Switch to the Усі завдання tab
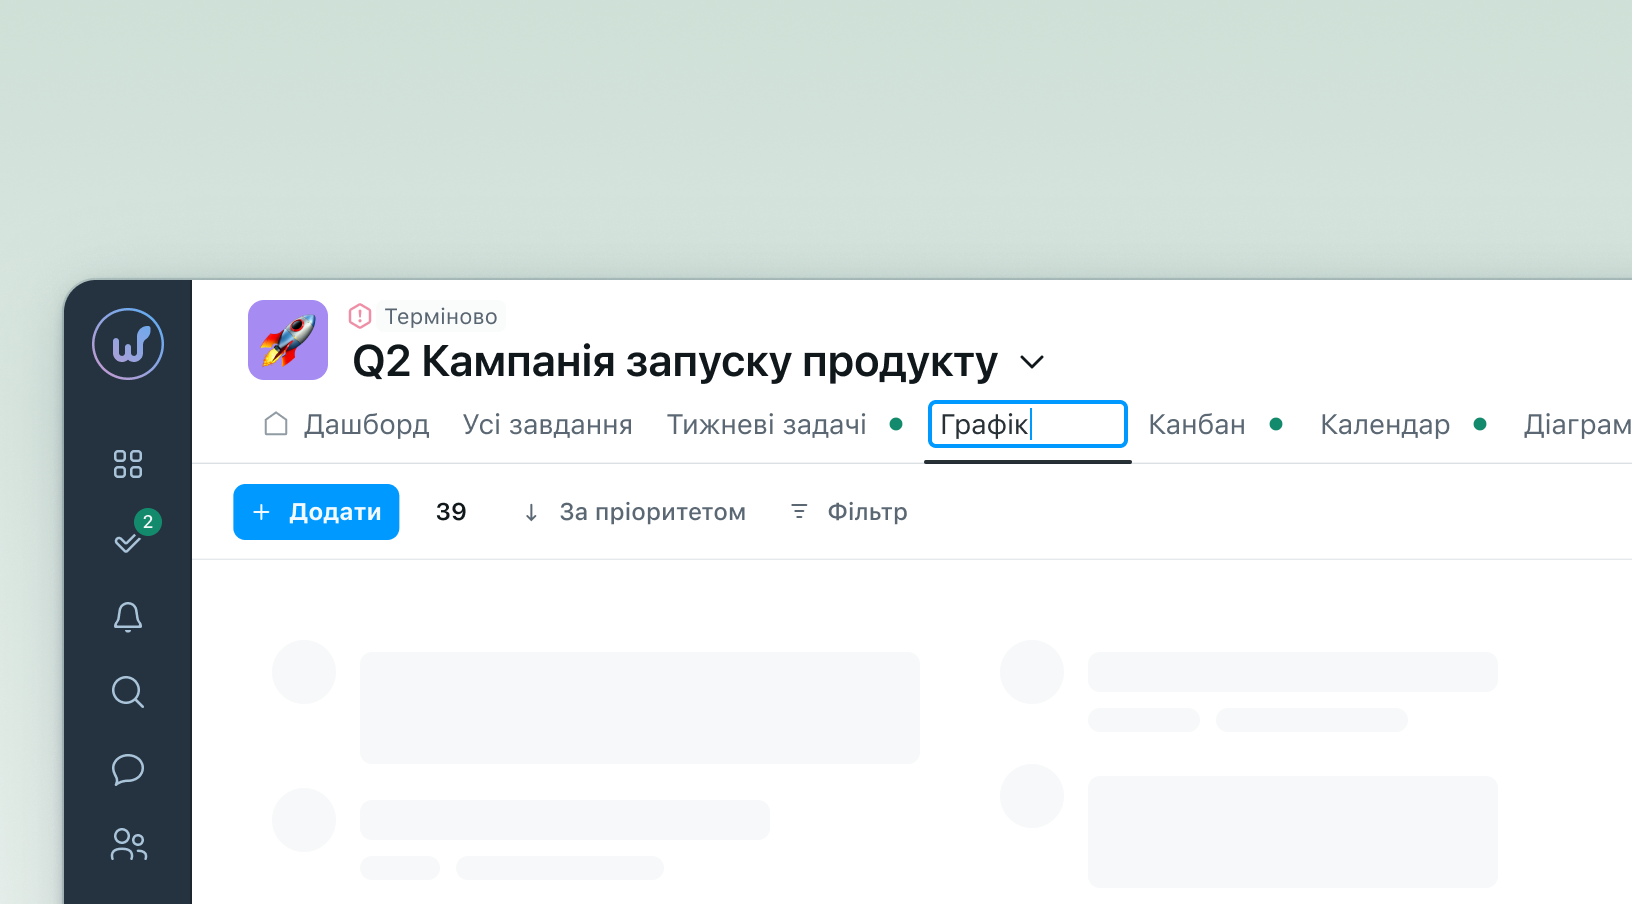Image resolution: width=1632 pixels, height=904 pixels. click(x=547, y=425)
